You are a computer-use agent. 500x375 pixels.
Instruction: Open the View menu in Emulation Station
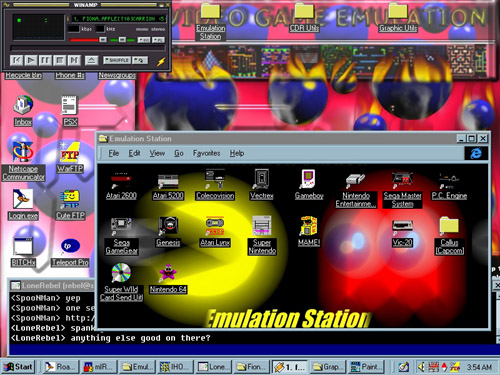click(x=157, y=153)
